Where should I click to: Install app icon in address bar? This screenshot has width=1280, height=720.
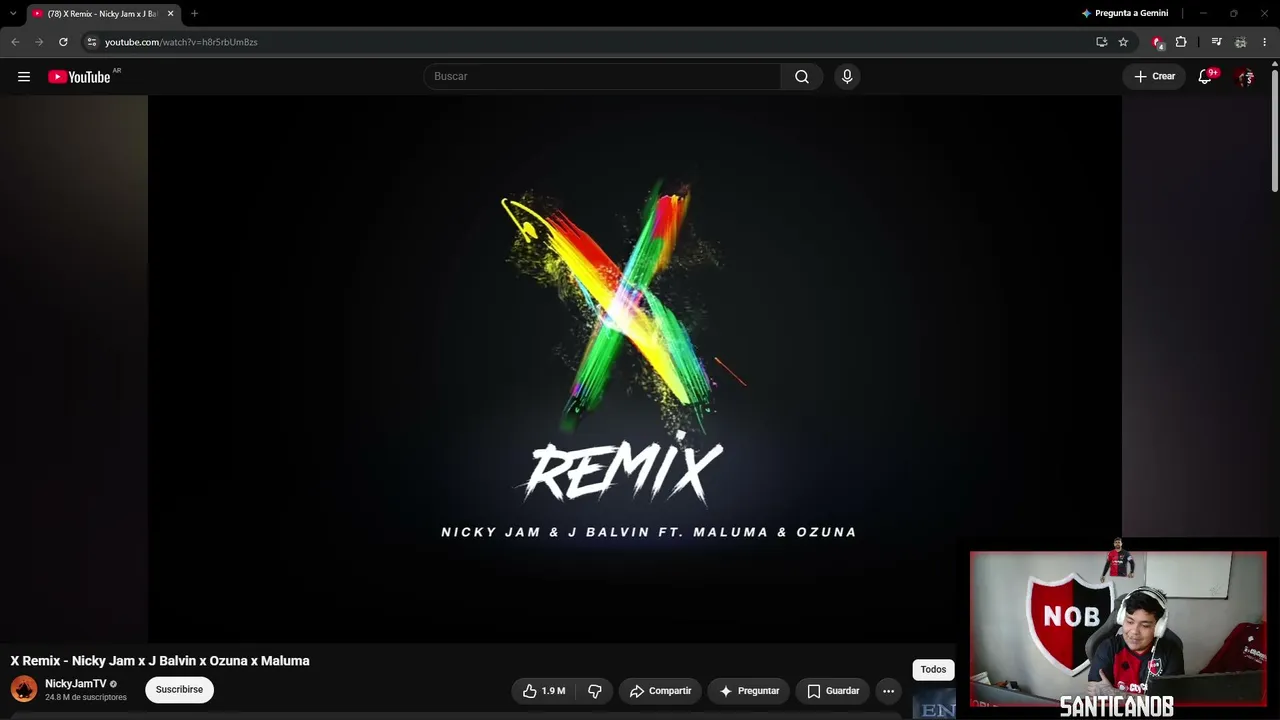[1101, 42]
